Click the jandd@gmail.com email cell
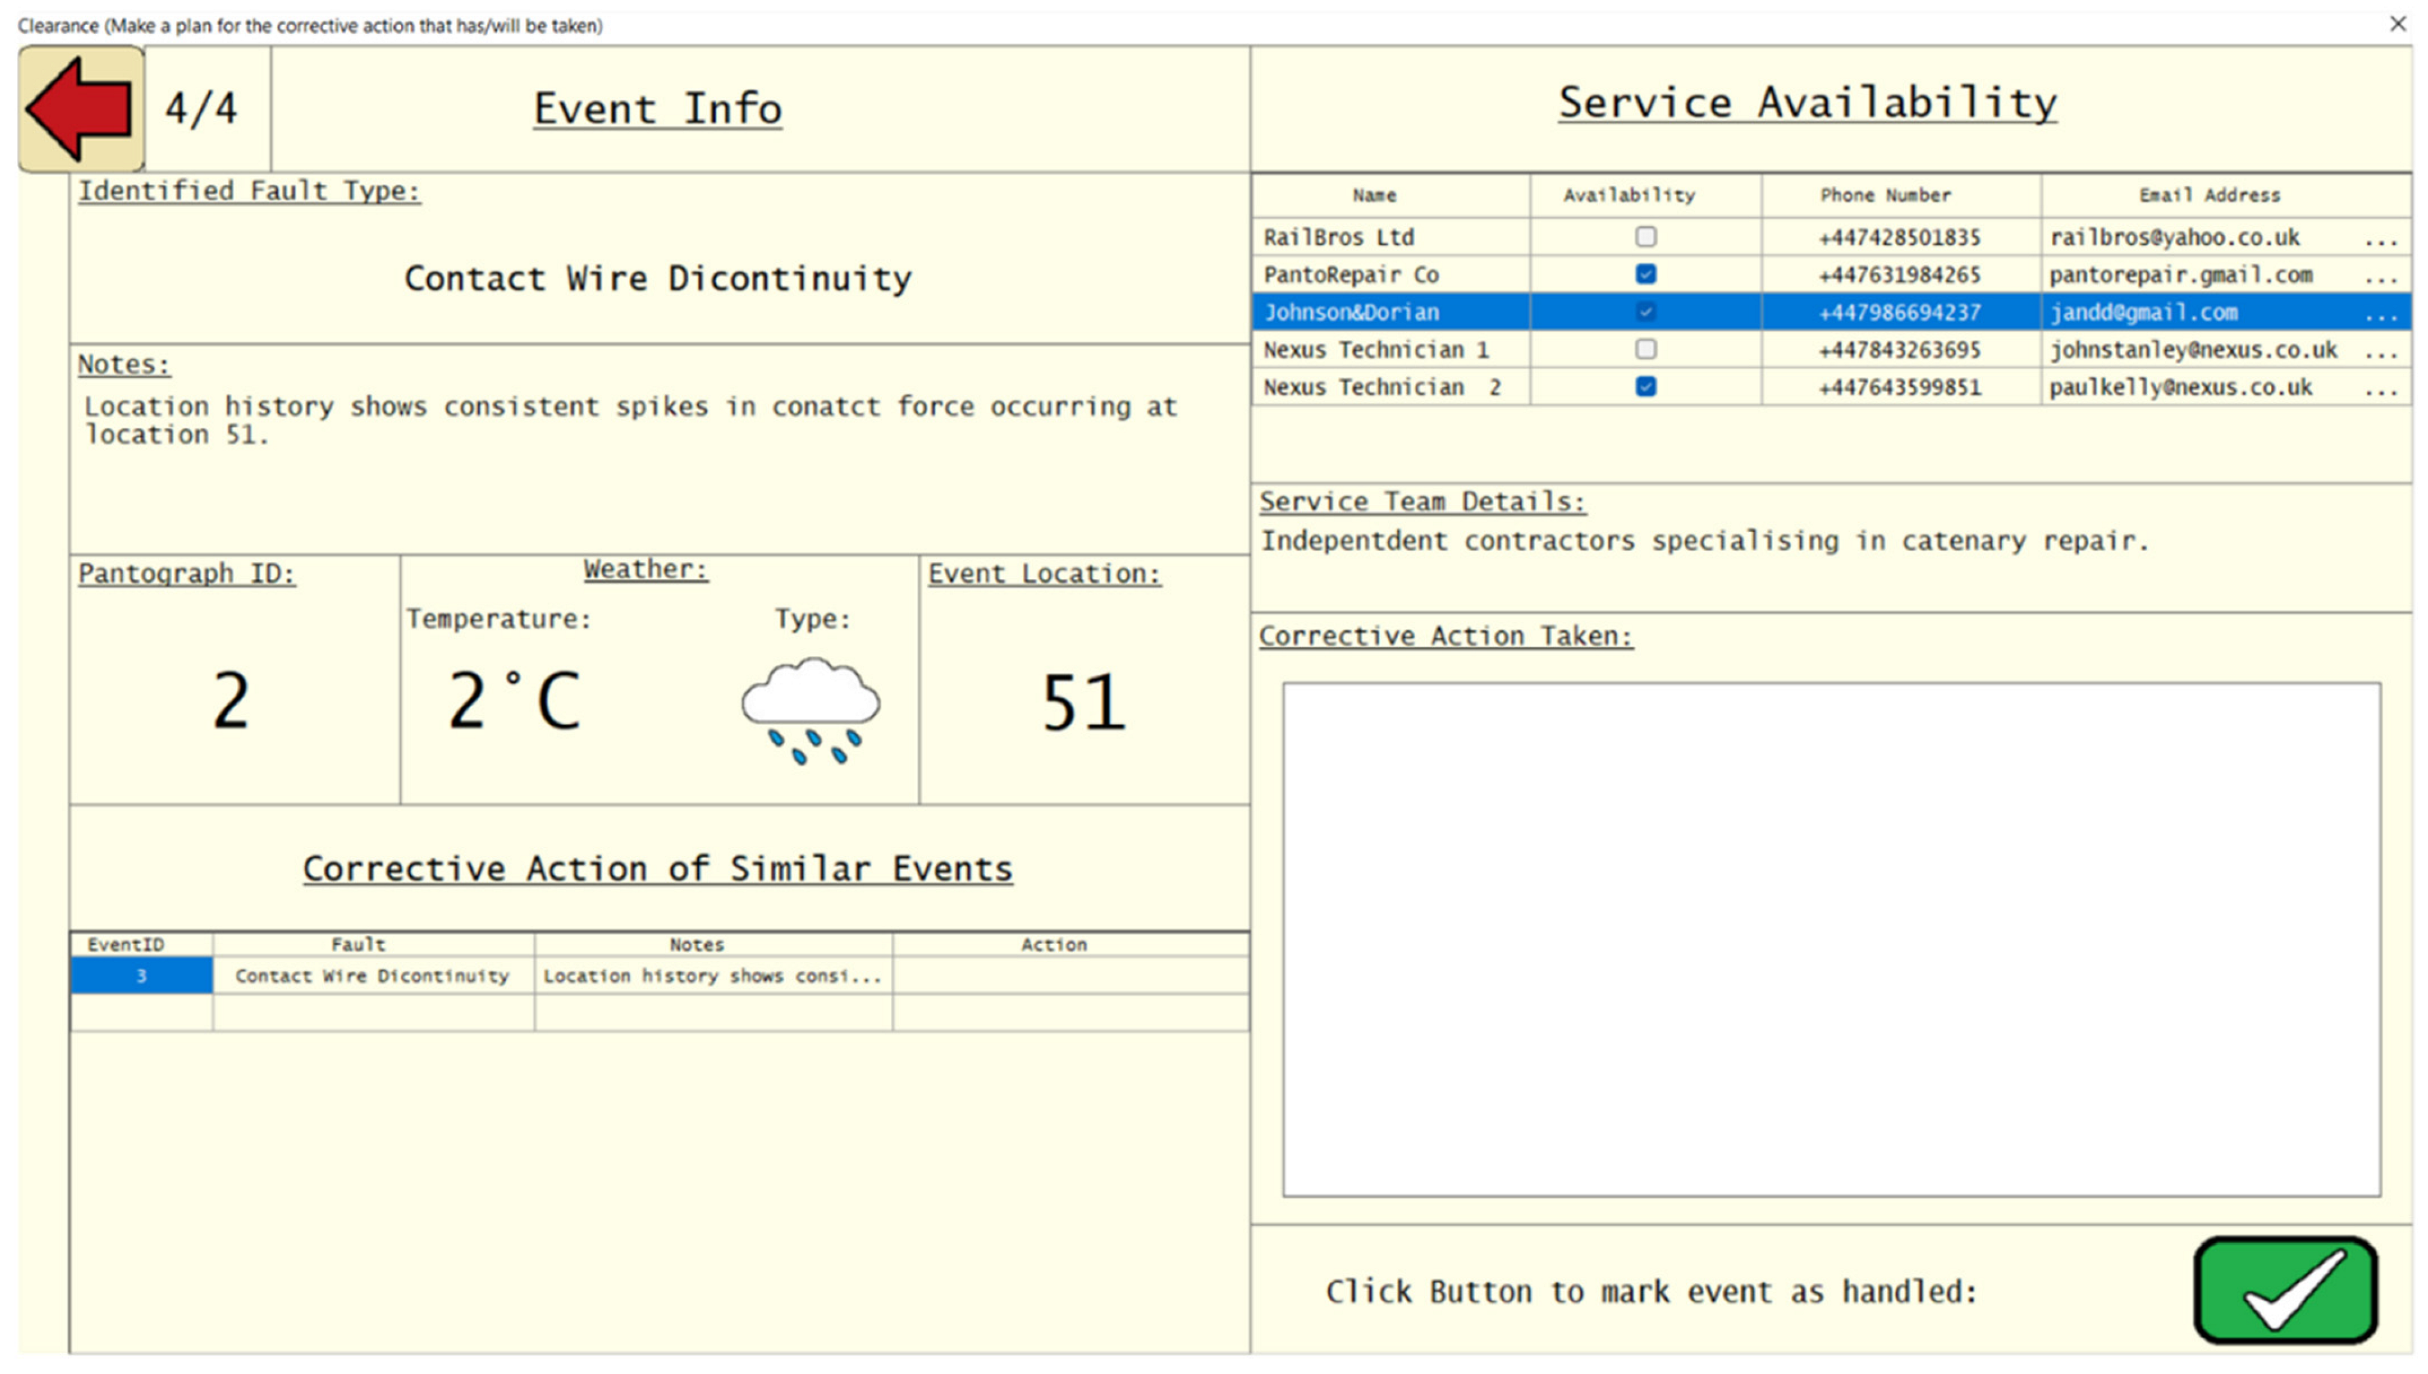 [x=2144, y=312]
